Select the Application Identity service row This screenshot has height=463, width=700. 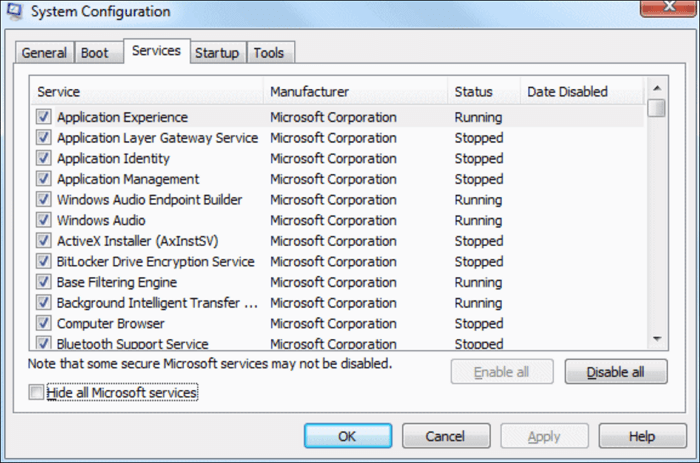coord(113,158)
